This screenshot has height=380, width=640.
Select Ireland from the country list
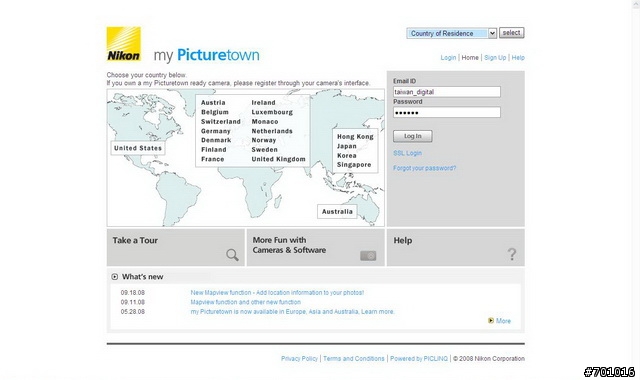(263, 102)
